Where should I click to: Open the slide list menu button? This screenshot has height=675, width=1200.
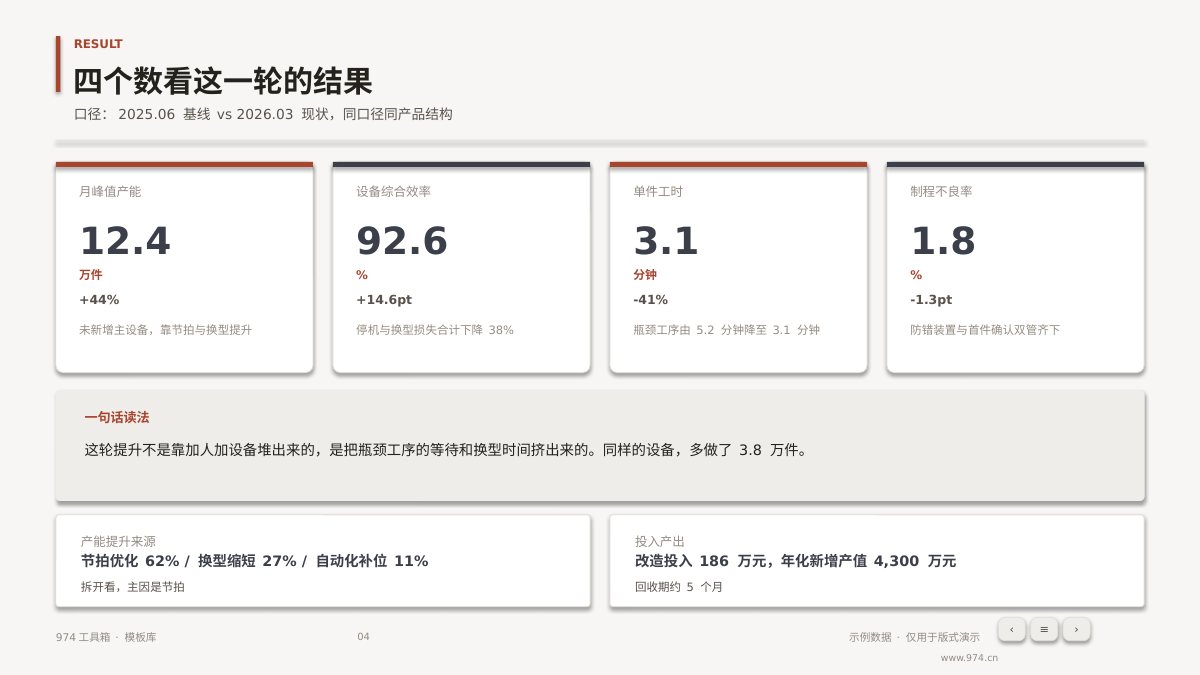coord(1044,629)
